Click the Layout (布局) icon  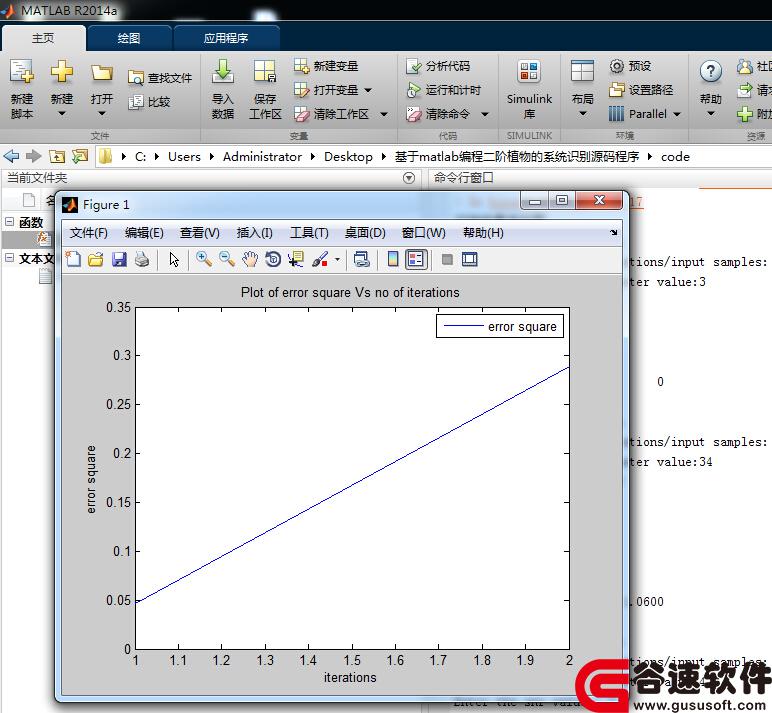coord(582,72)
